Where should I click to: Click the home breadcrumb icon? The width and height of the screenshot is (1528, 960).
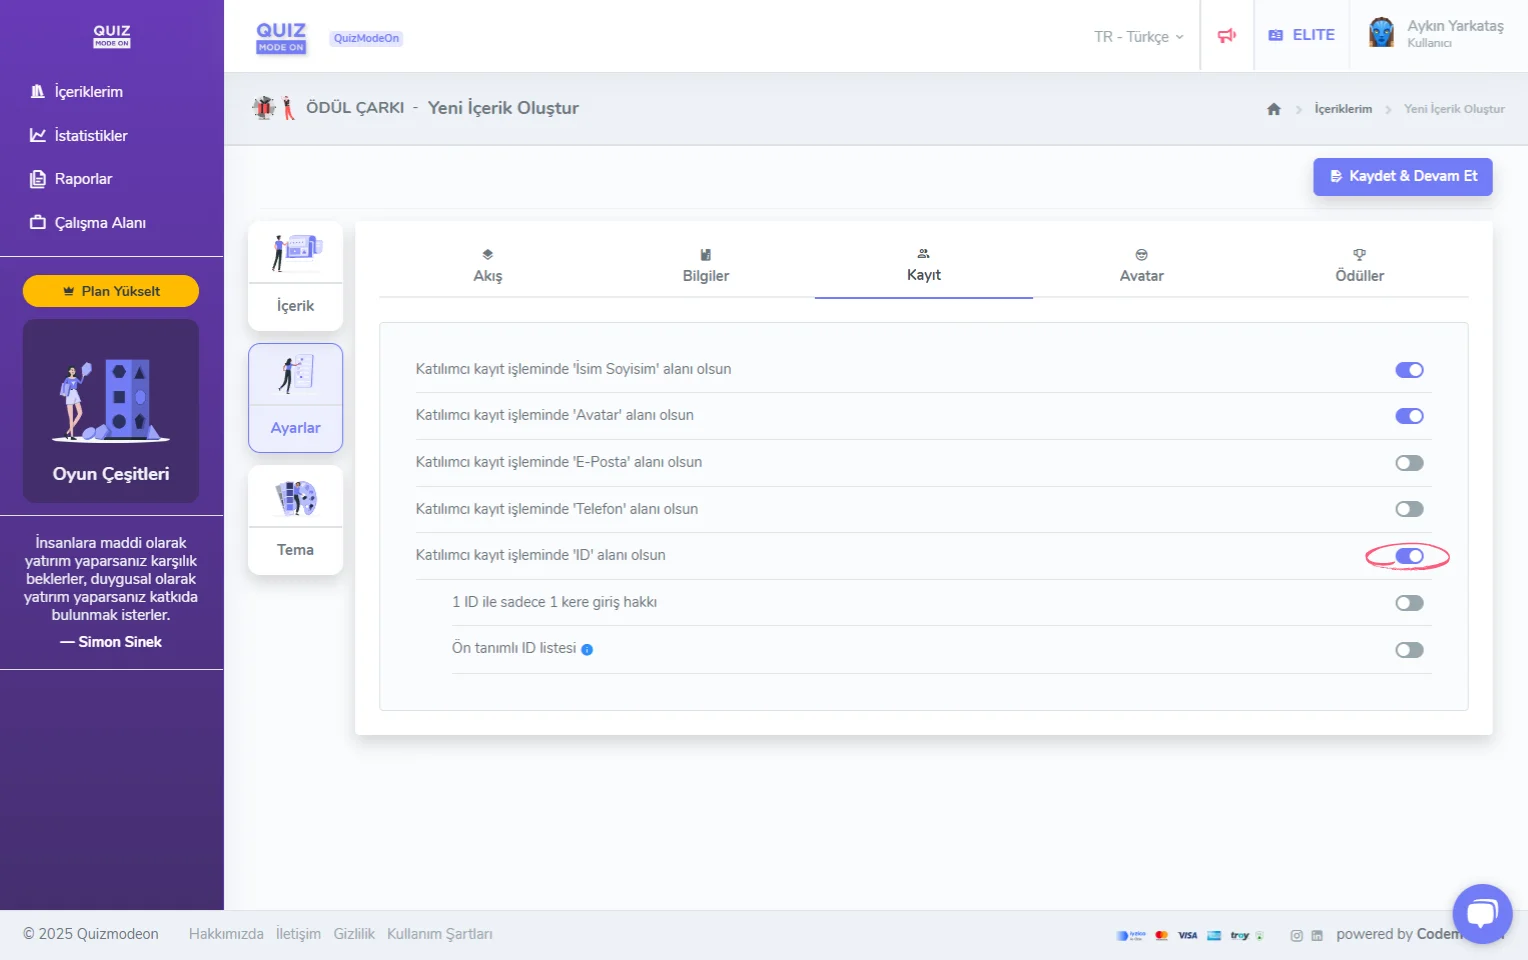tap(1273, 109)
